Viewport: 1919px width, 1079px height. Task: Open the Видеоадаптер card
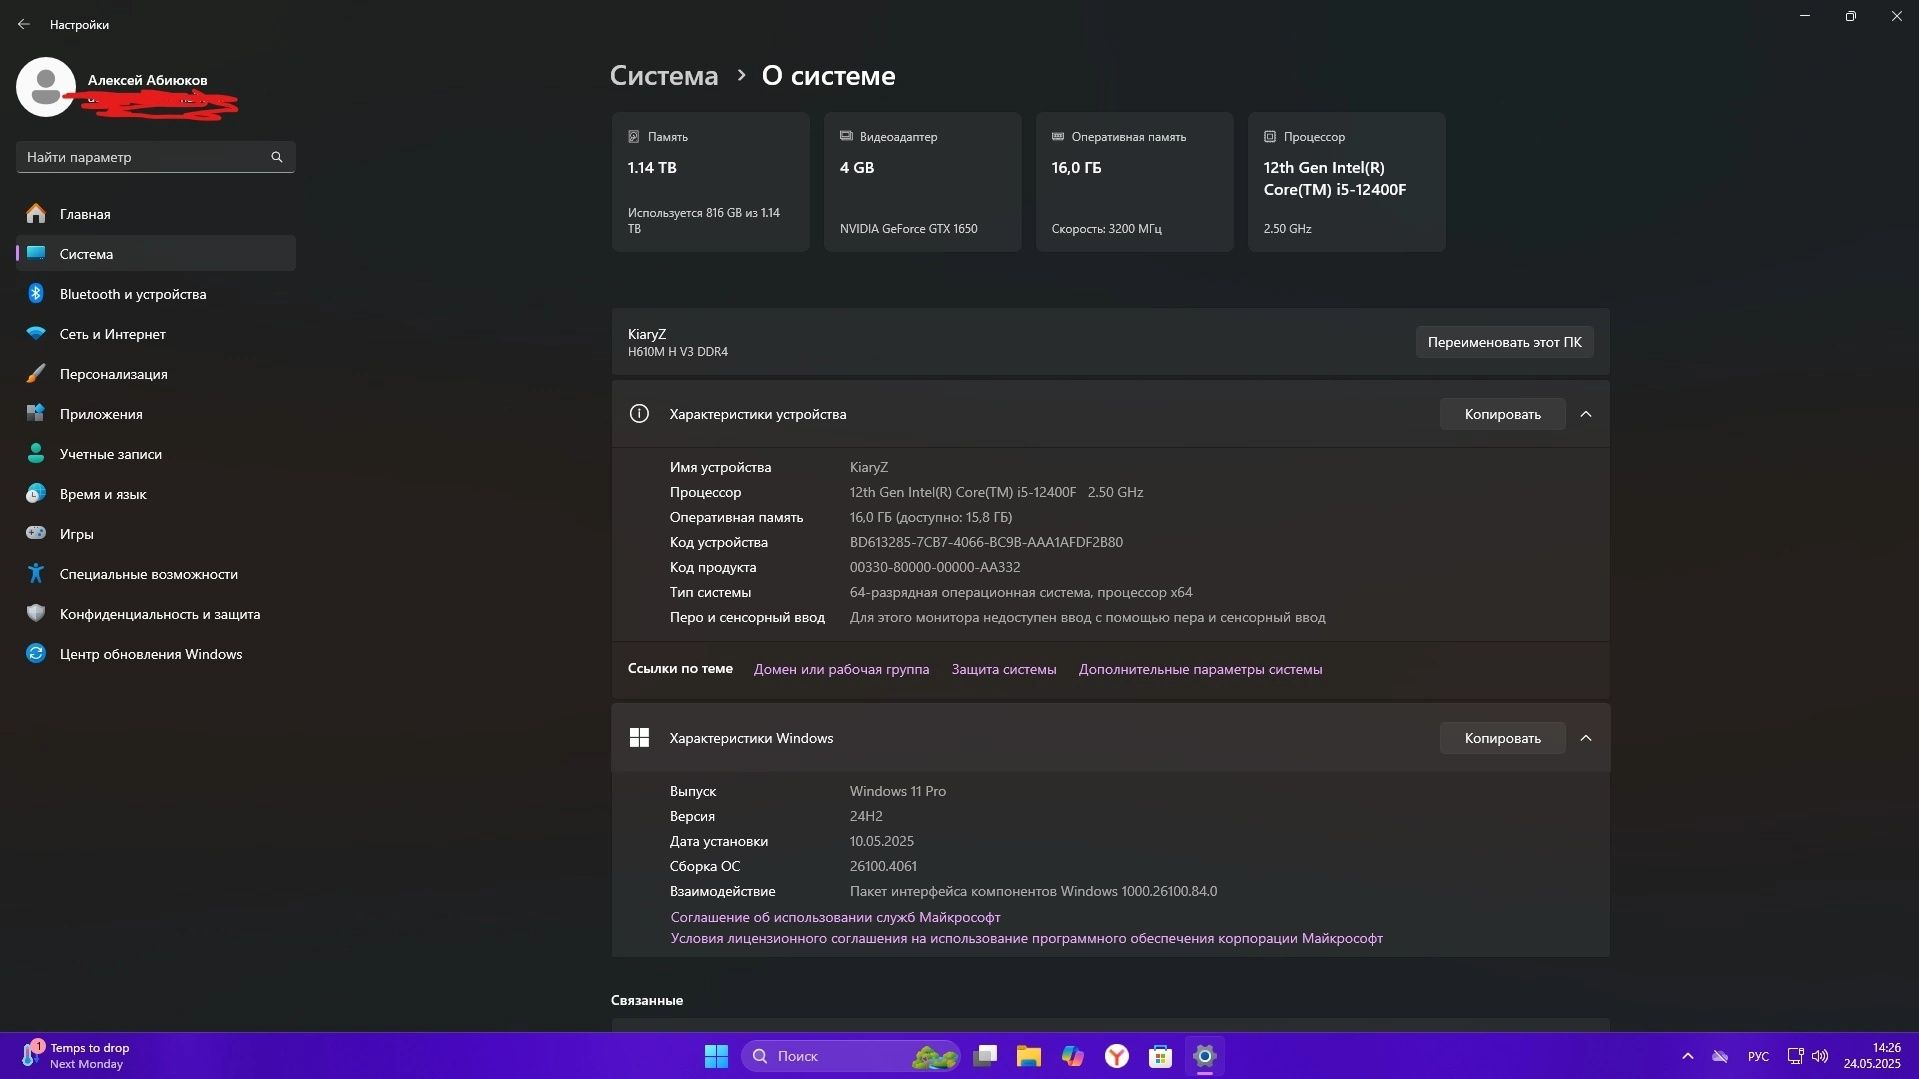coord(922,182)
